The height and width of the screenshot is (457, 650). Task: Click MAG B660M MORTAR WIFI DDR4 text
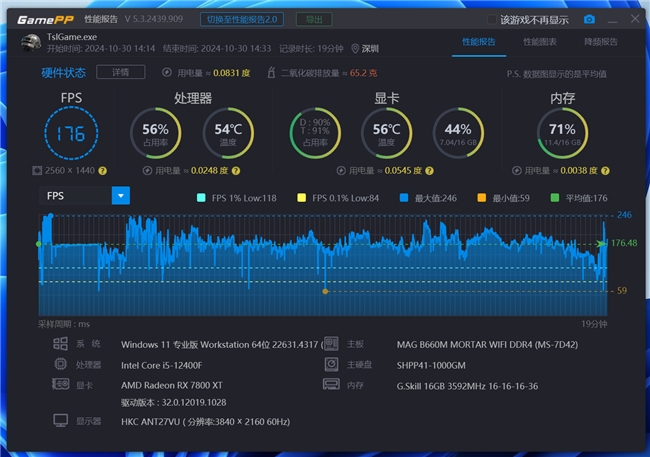(x=487, y=345)
